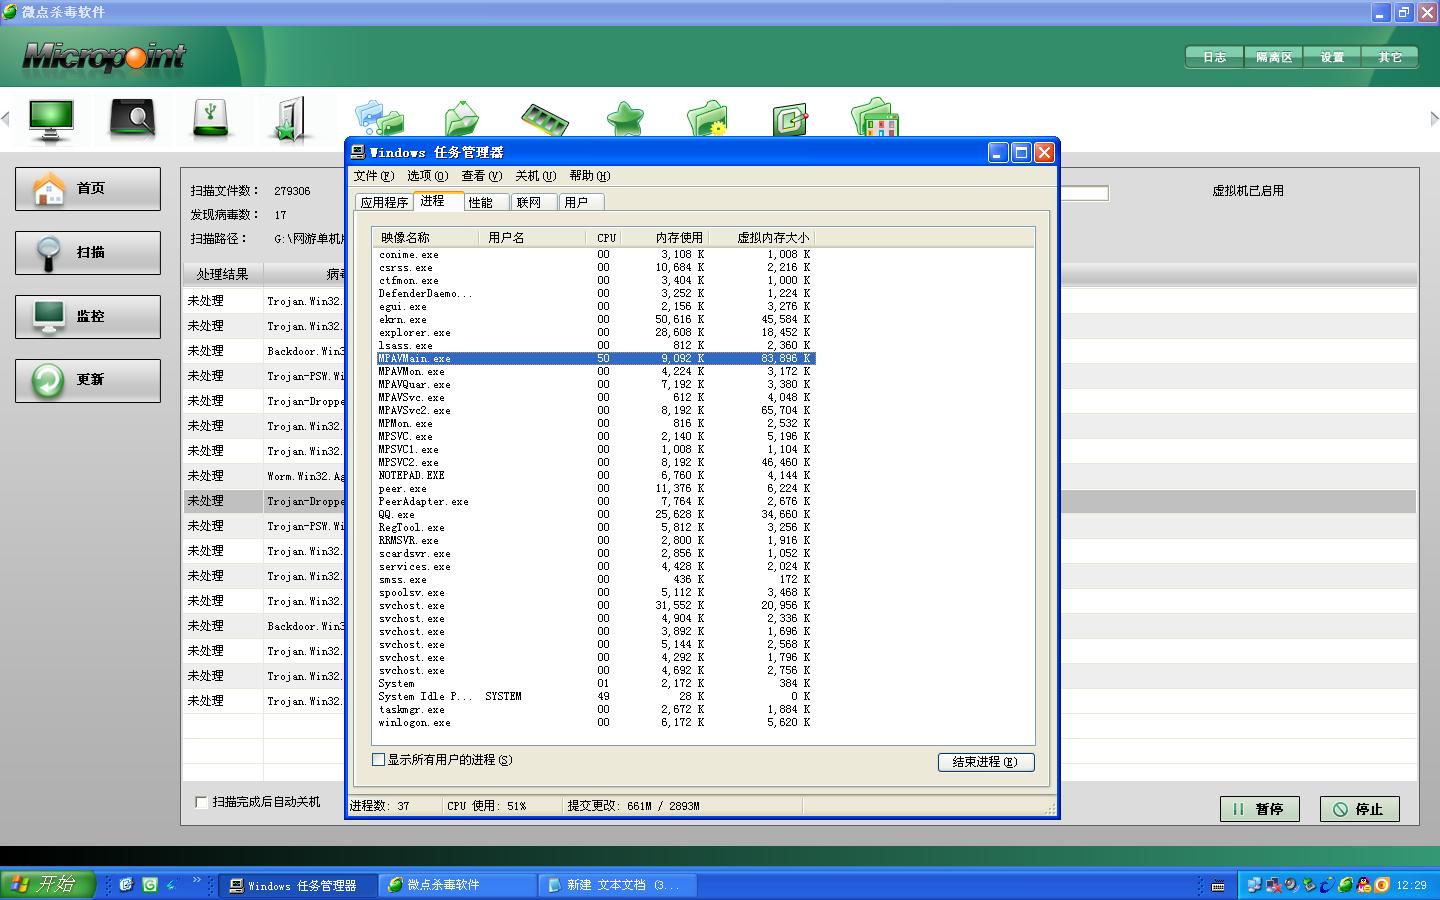
Task: Open the 其它 other tab
Action: point(1390,57)
